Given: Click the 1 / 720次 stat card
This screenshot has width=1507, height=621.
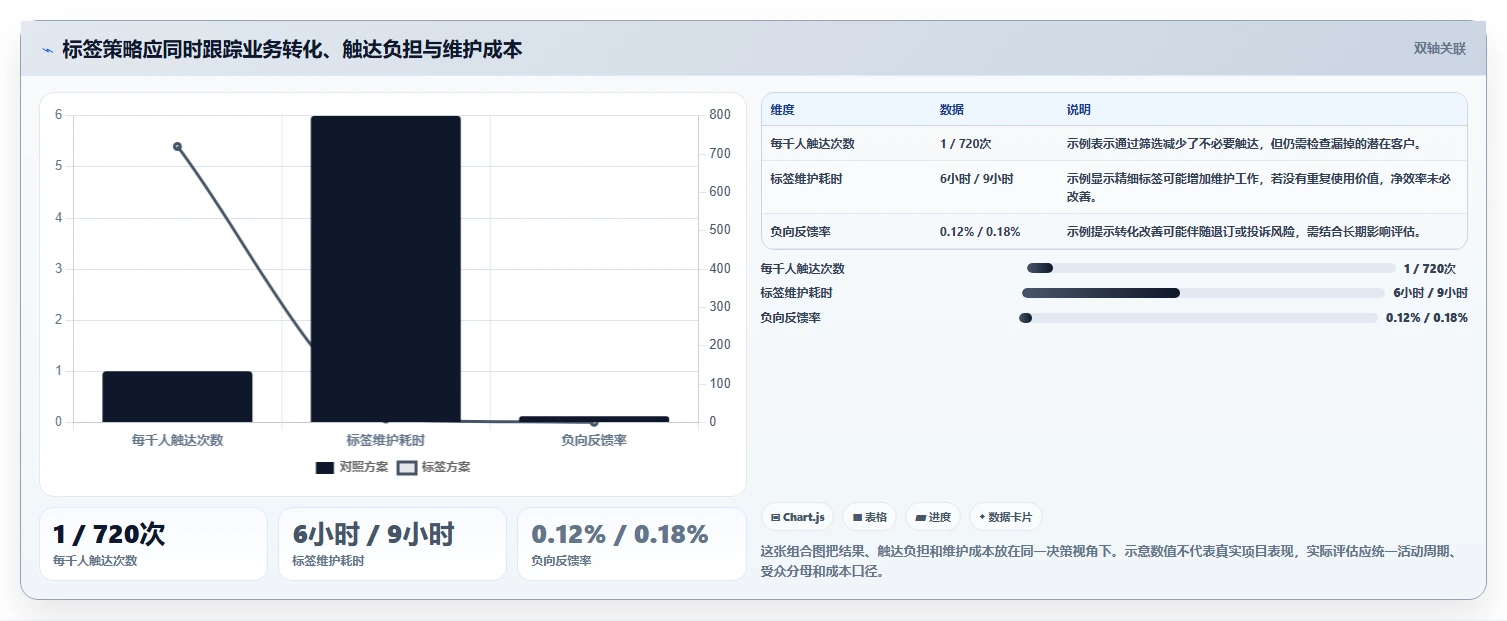Looking at the screenshot, I should click(153, 544).
